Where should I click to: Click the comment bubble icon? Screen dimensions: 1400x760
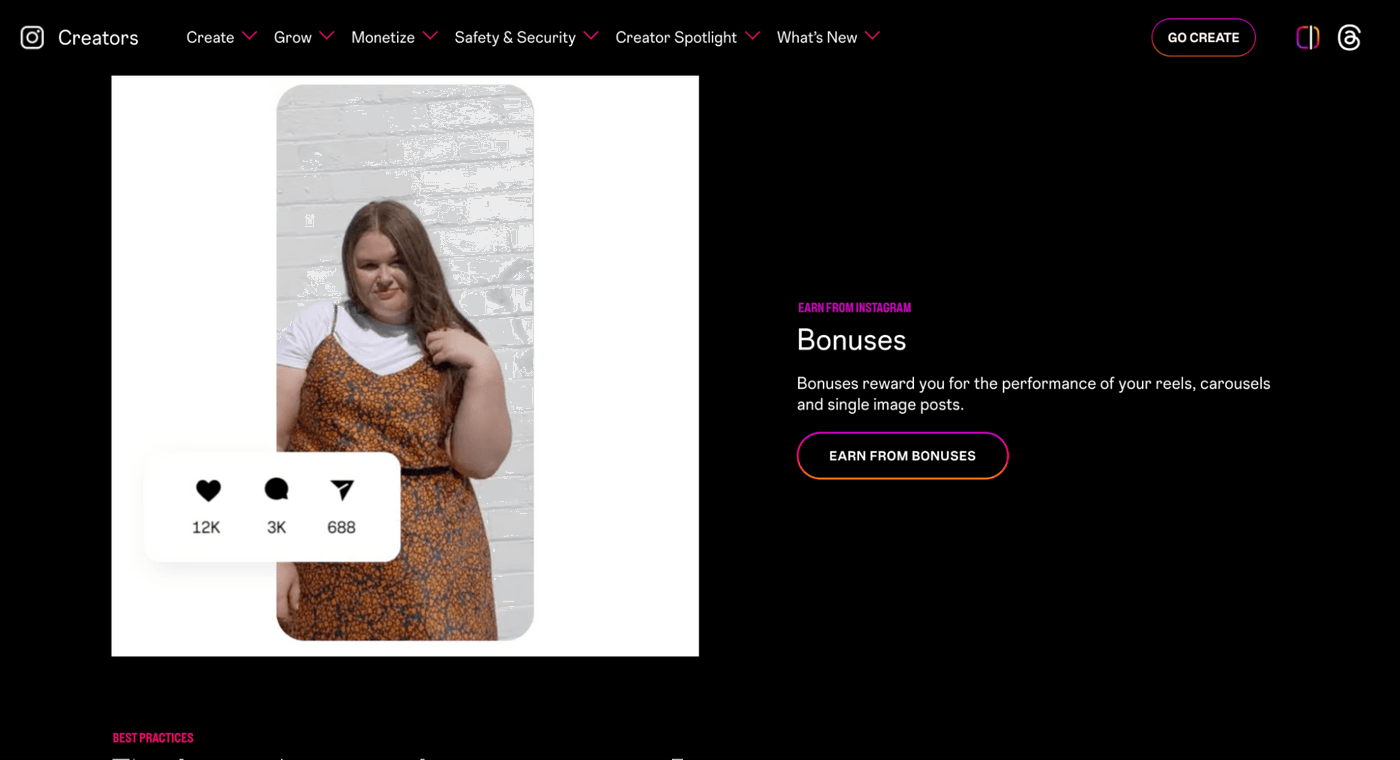tap(276, 489)
